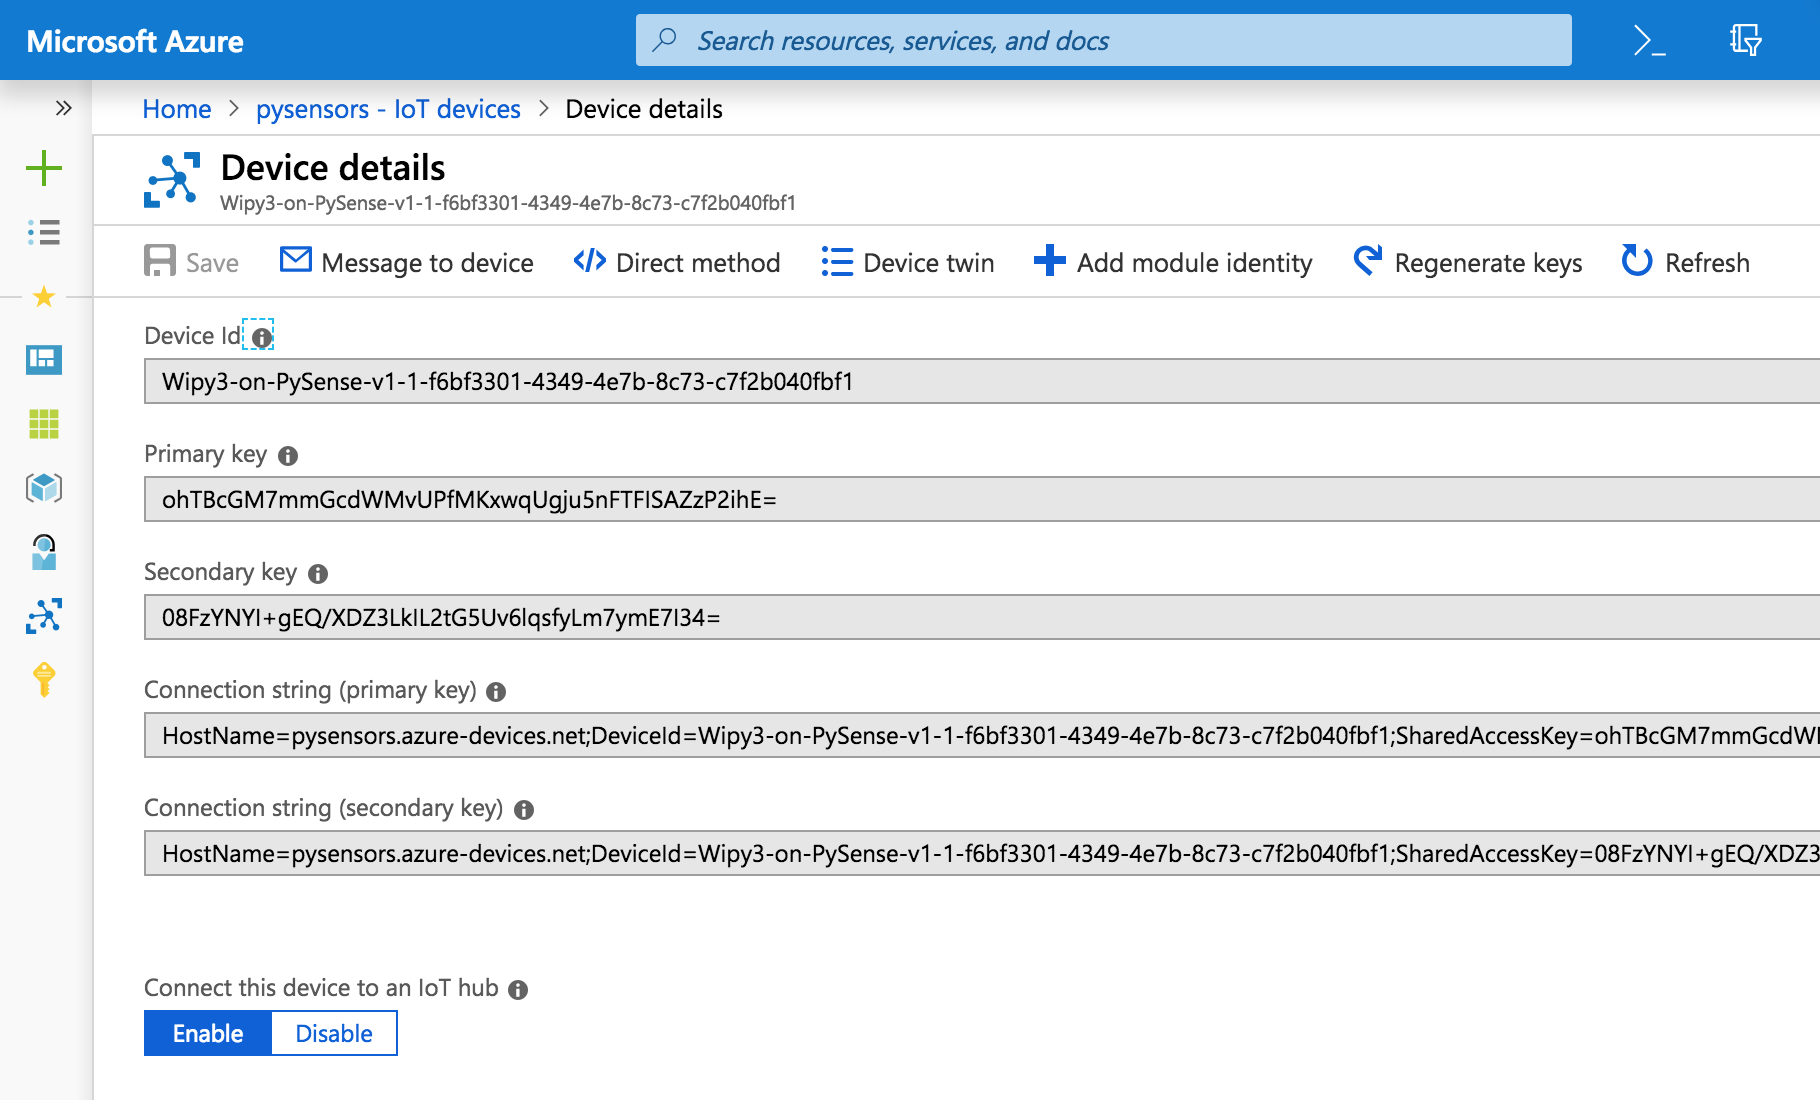Open the Cloud Shell terminal
Screen dimensions: 1820x1100
pos(1646,40)
